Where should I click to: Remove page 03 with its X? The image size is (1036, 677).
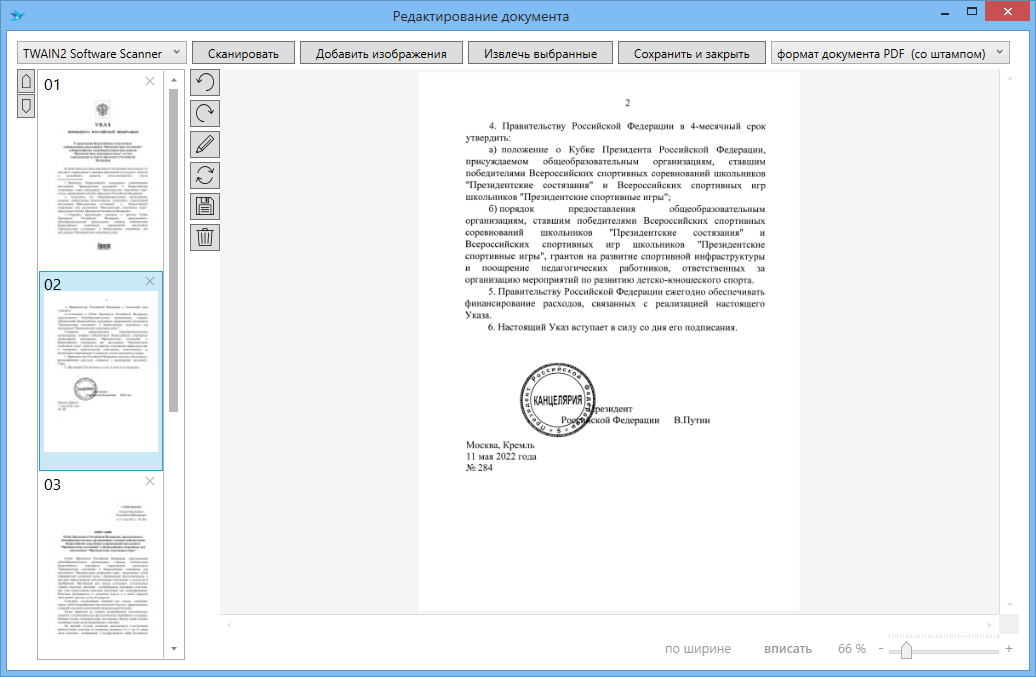point(150,481)
